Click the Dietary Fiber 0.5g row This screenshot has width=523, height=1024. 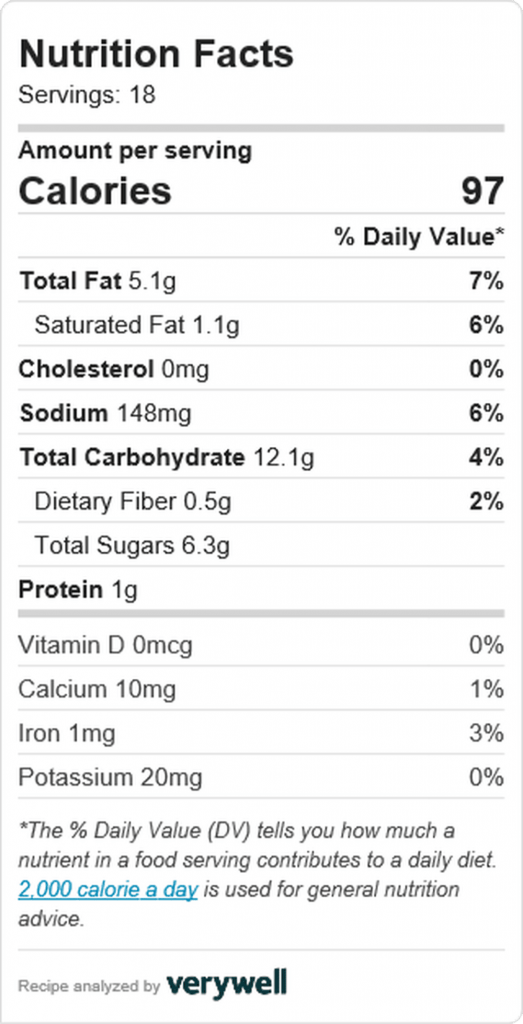pyautogui.click(x=261, y=501)
